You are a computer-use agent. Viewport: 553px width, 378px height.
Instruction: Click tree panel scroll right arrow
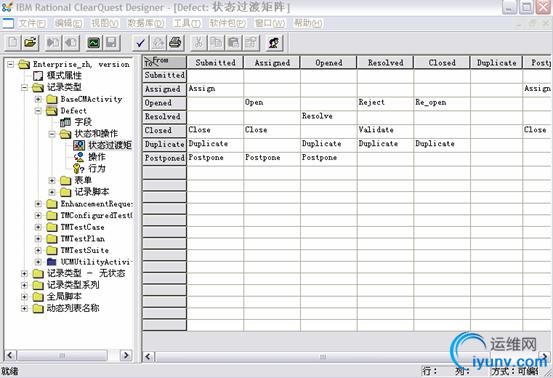click(x=126, y=355)
